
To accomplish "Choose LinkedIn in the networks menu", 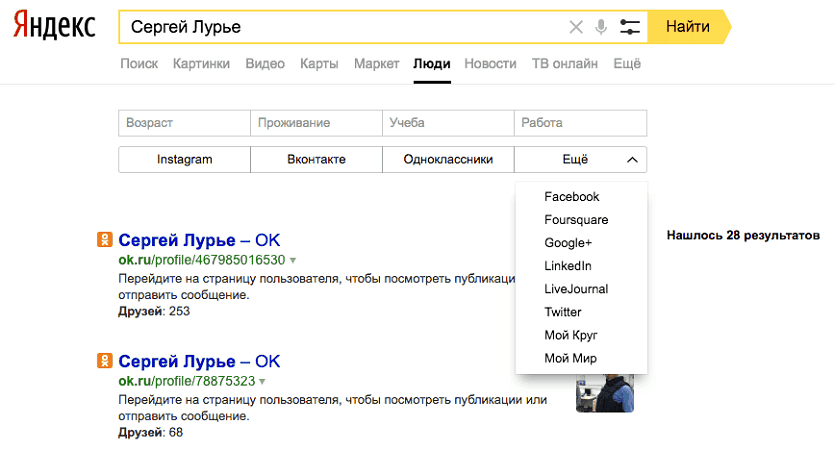I will coord(568,266).
